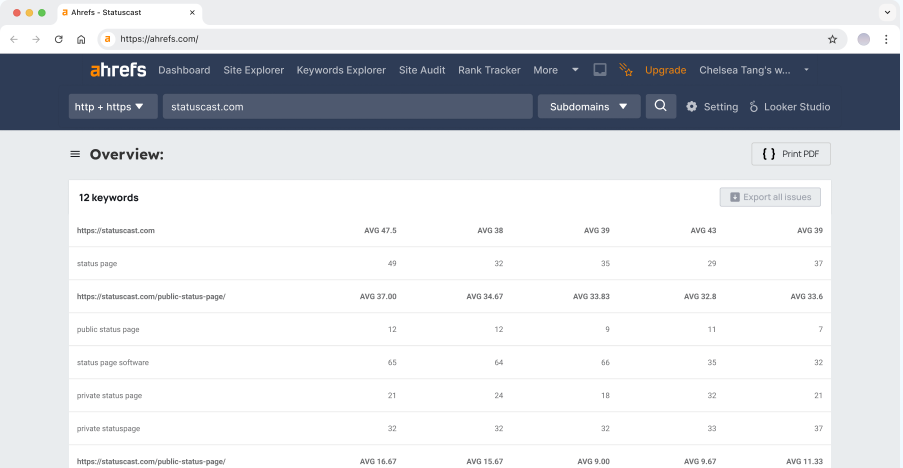This screenshot has height=468, width=903.
Task: Select the "status page software" keyword
Action: point(113,362)
